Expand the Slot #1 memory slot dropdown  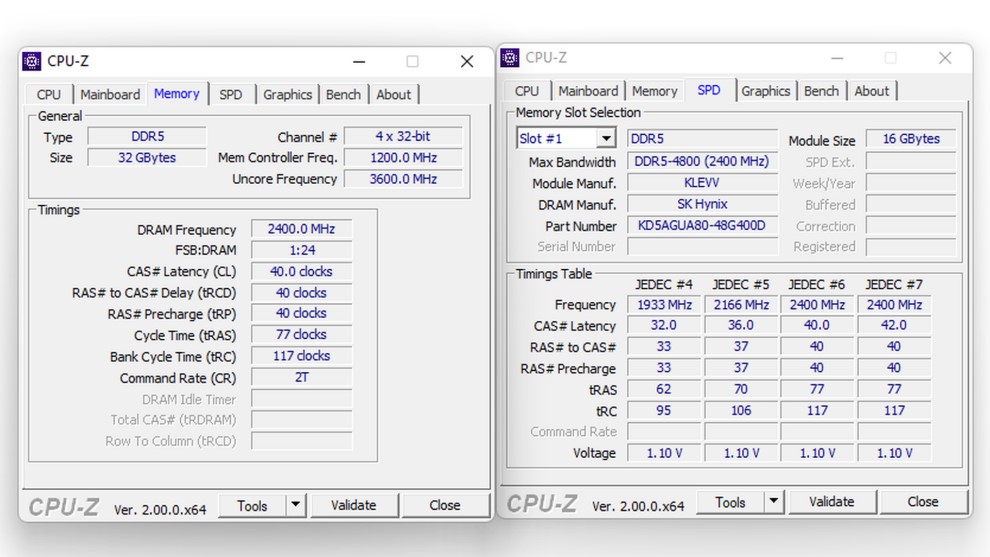(605, 138)
